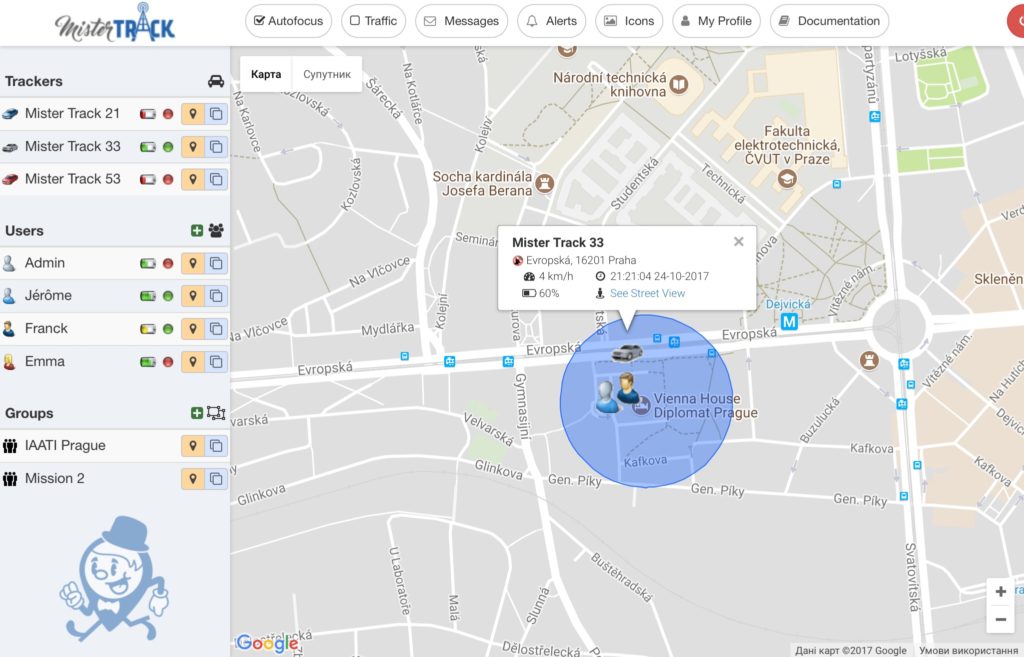This screenshot has height=657, width=1024.
Task: Locate Mister Track 21 with its pin icon
Action: tap(193, 114)
